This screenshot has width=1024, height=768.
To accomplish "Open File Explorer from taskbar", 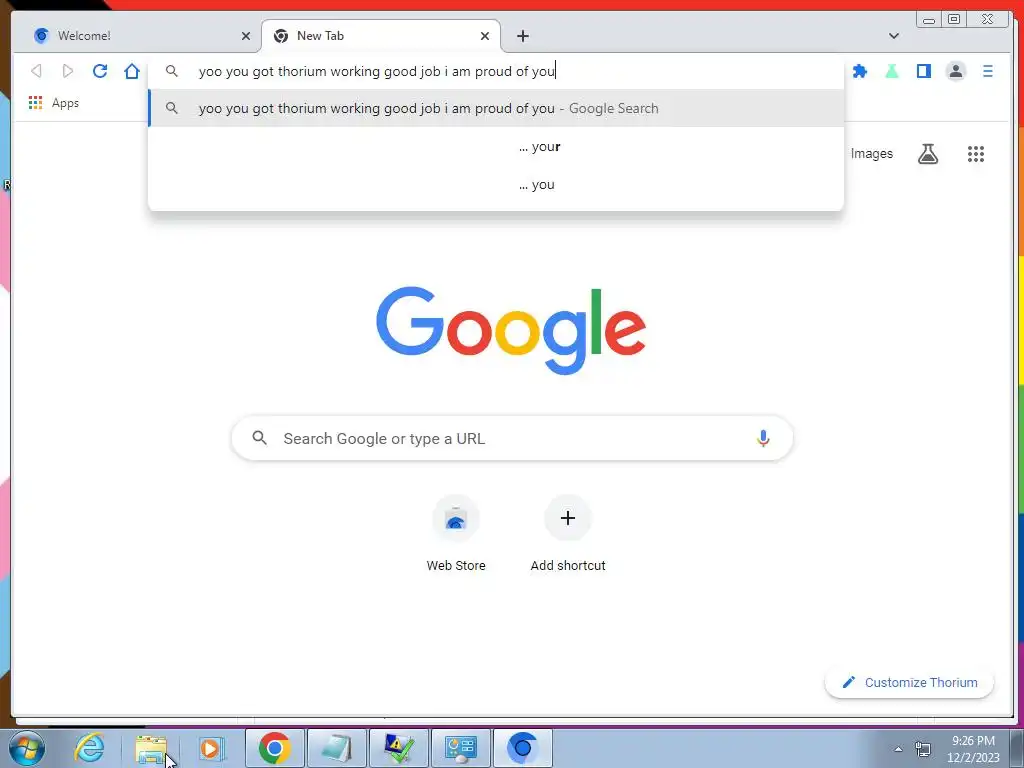I will point(151,749).
